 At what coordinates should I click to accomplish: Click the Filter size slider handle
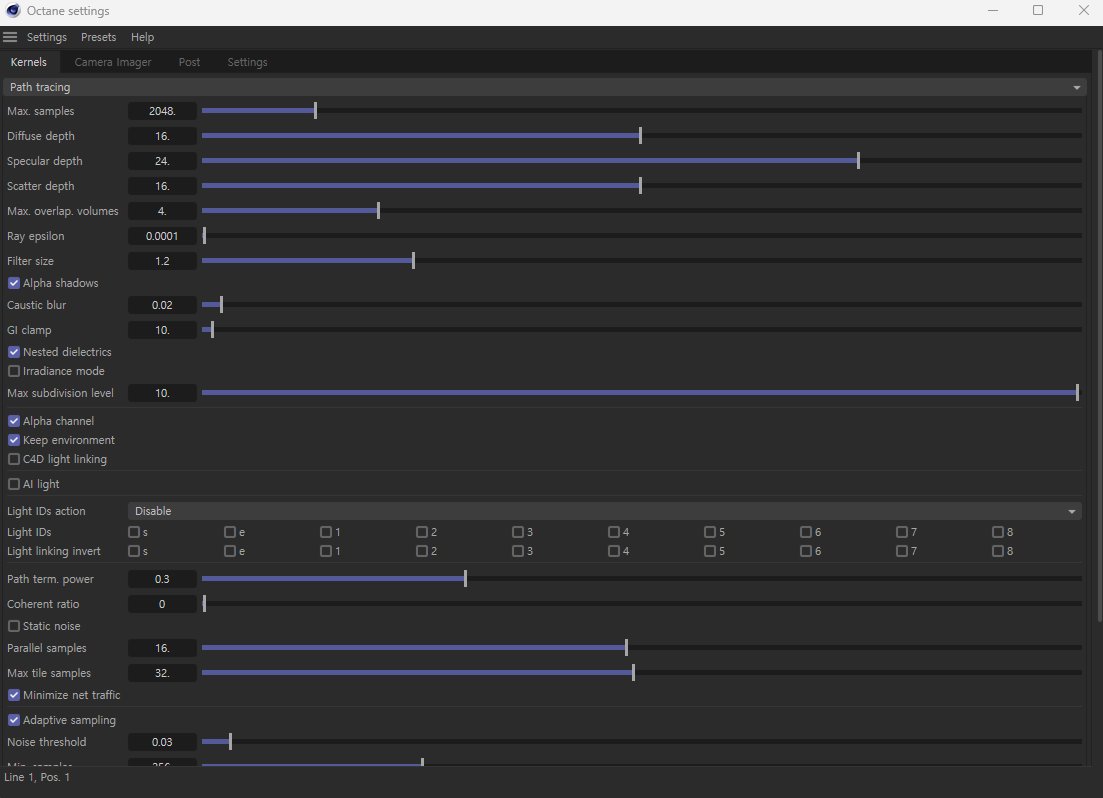[414, 261]
